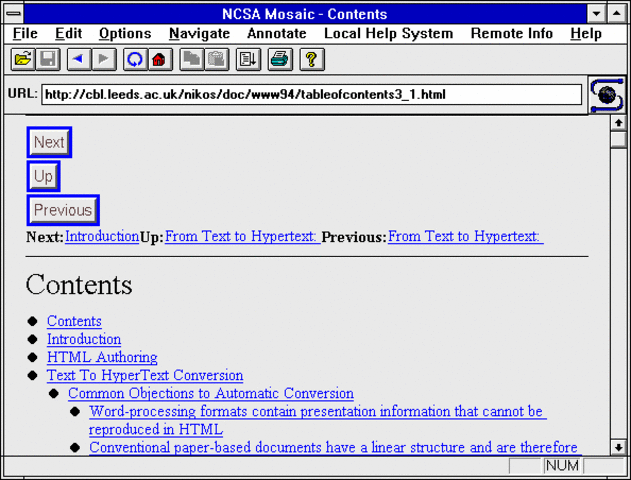Viewport: 631px width, 480px height.
Task: Print the document with printer icon
Action: pos(280,60)
